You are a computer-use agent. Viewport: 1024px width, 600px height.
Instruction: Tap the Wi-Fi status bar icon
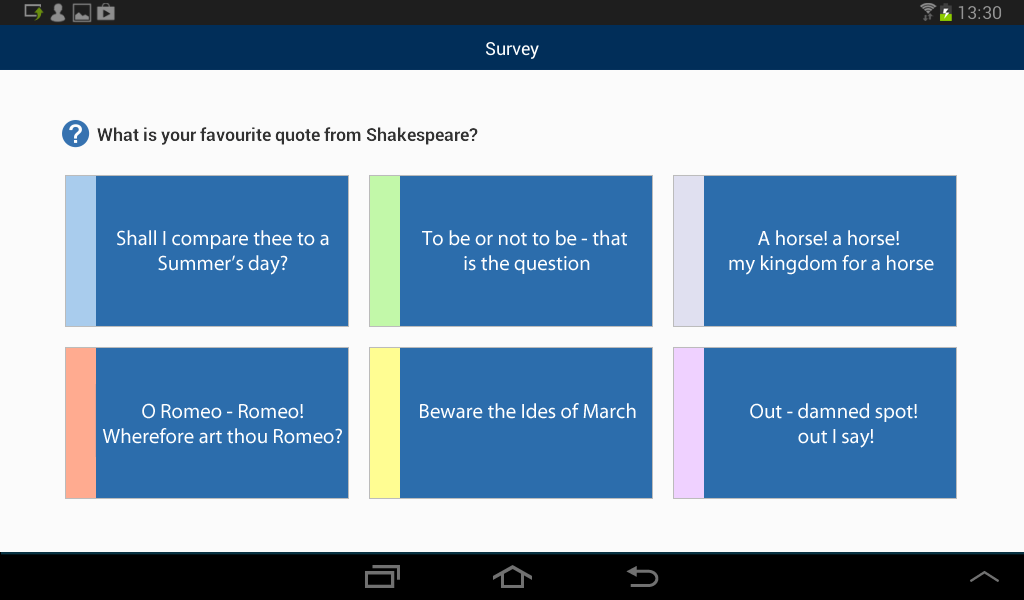point(927,12)
